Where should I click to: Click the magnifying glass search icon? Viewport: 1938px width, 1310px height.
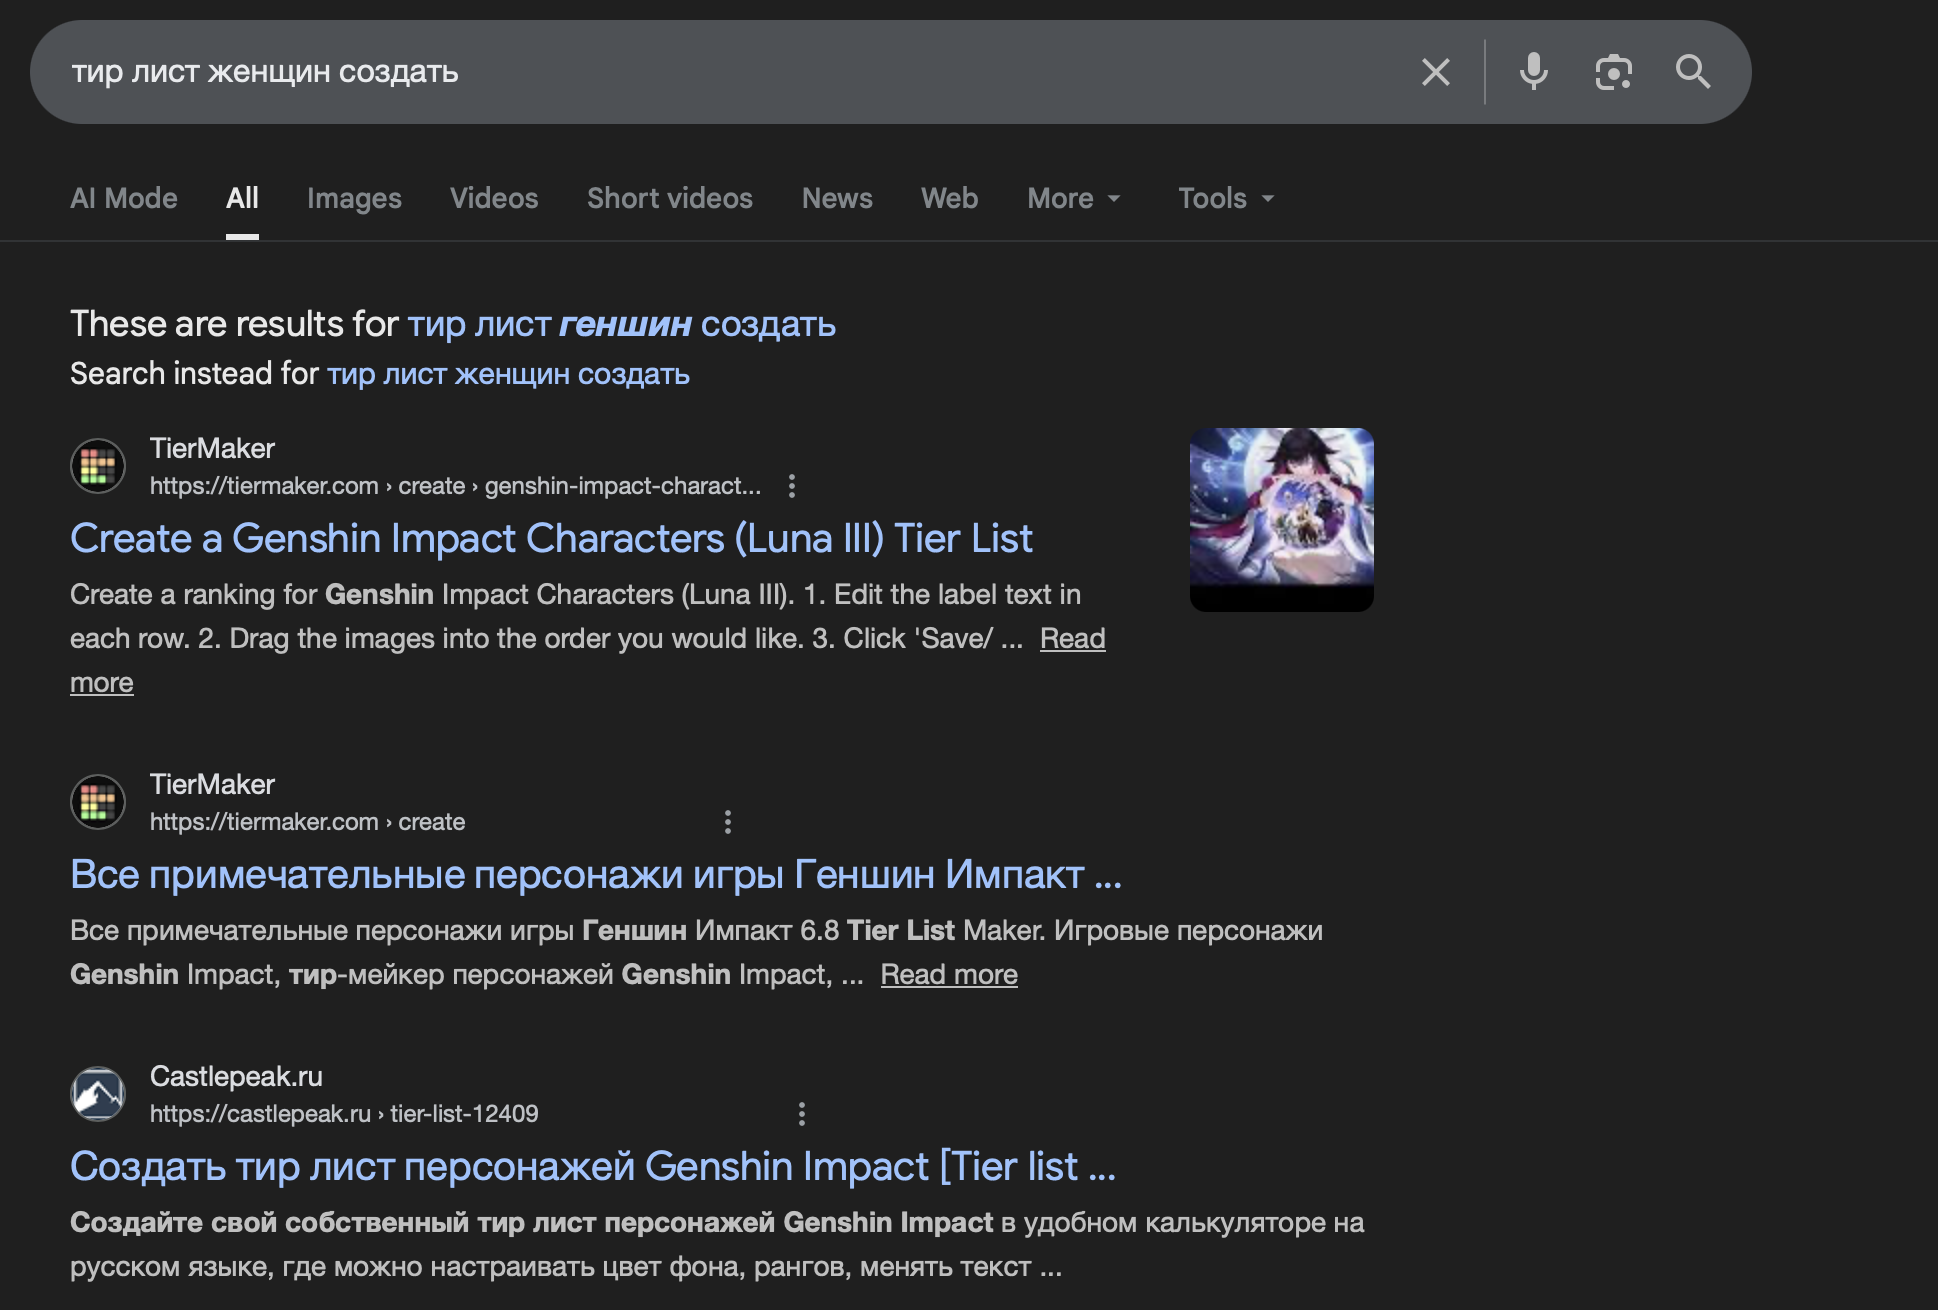[1692, 72]
